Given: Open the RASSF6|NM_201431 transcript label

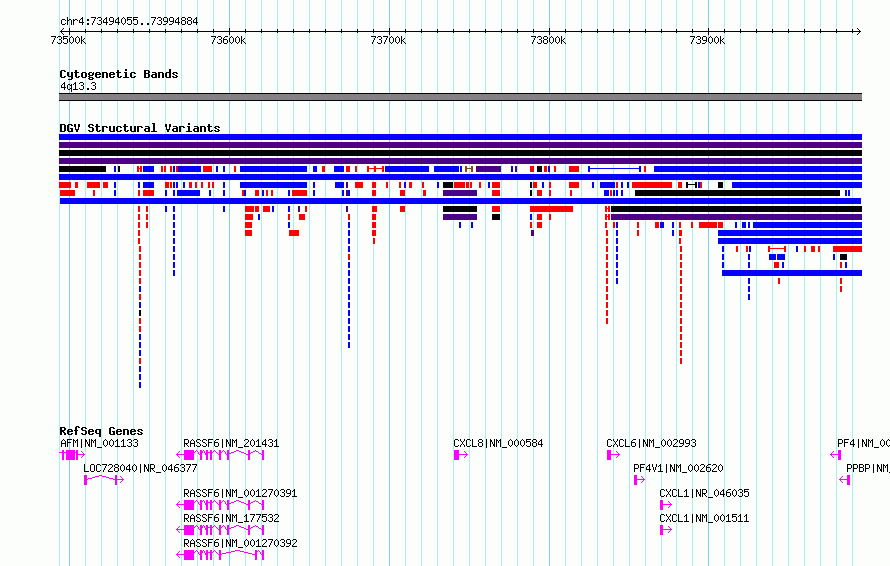Looking at the screenshot, I should [x=231, y=443].
